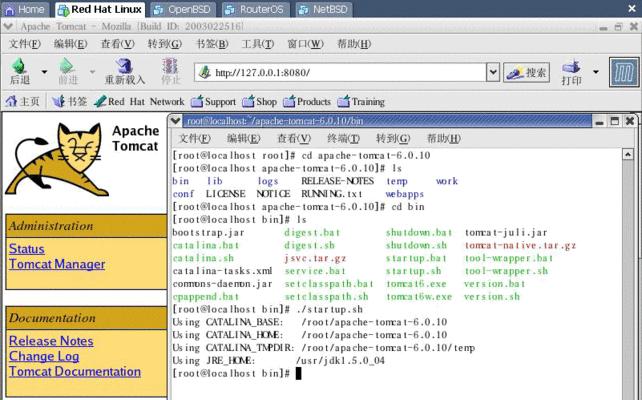Minimize the terminal window
This screenshot has height=400, width=642.
click(x=600, y=121)
